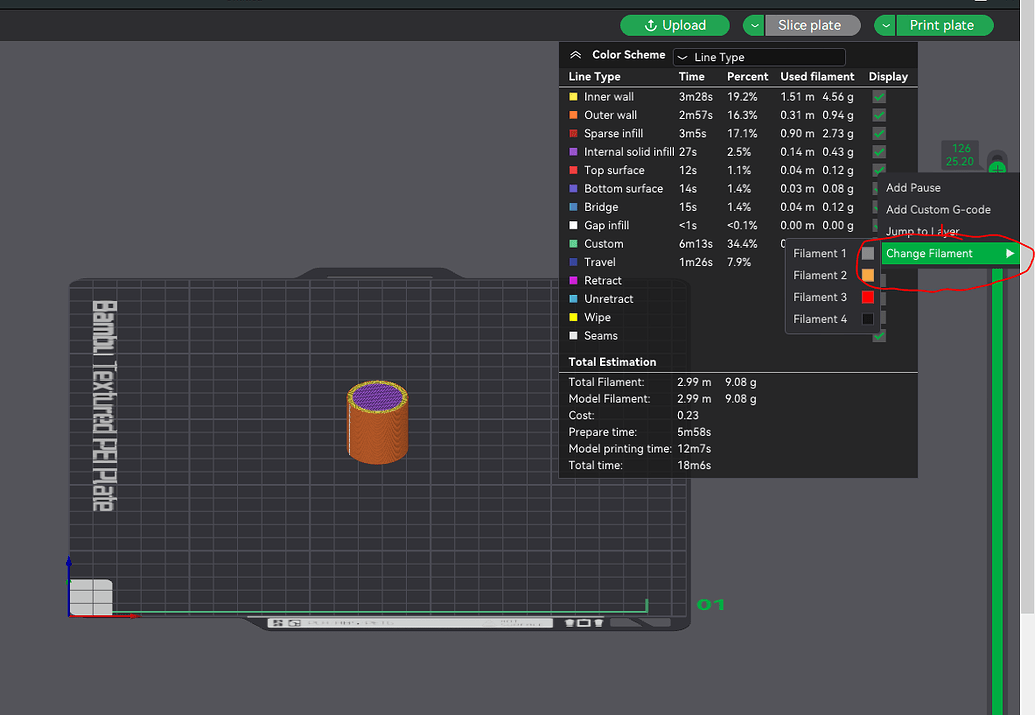The width and height of the screenshot is (1035, 715).
Task: Toggle Internal solid infill display checkbox
Action: [x=879, y=153]
